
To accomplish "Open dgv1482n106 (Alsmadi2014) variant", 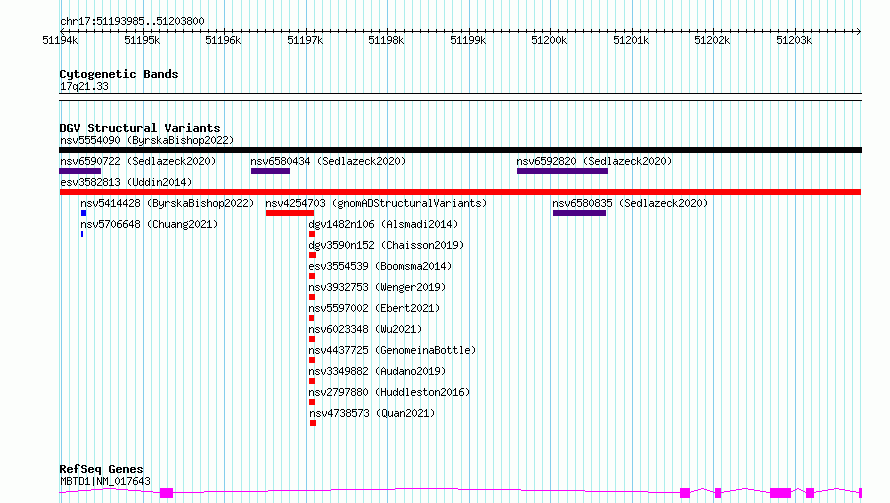I will click(x=383, y=224).
